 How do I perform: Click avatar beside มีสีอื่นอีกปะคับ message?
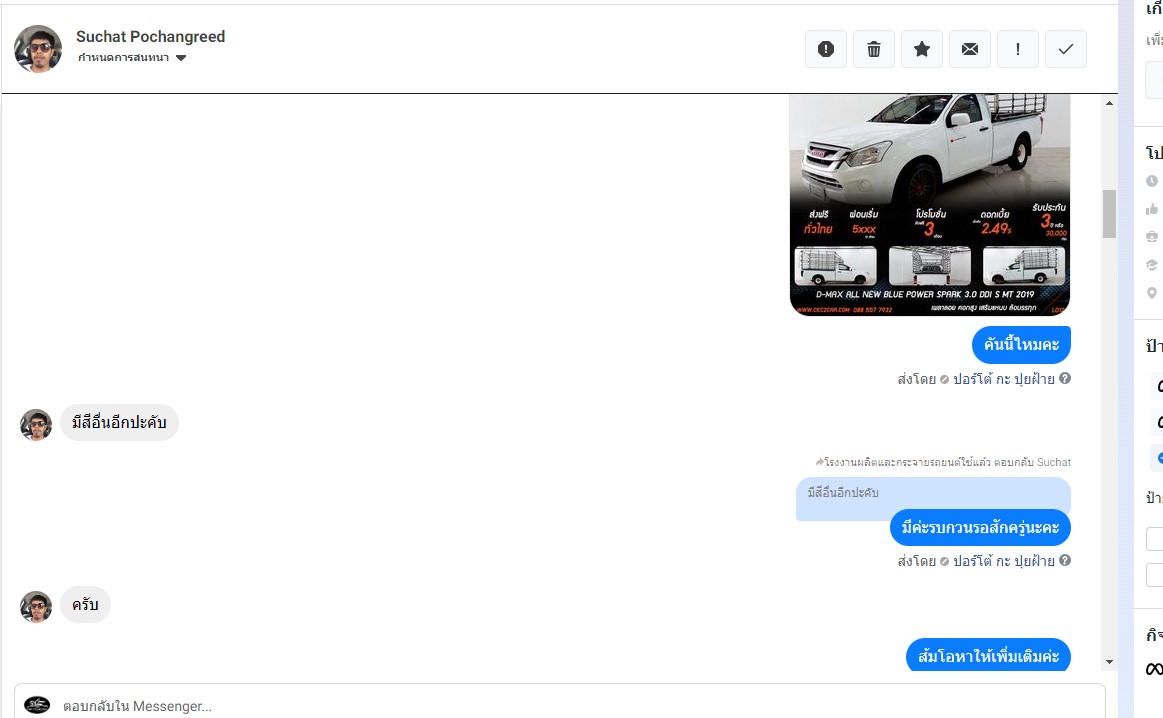tap(36, 424)
